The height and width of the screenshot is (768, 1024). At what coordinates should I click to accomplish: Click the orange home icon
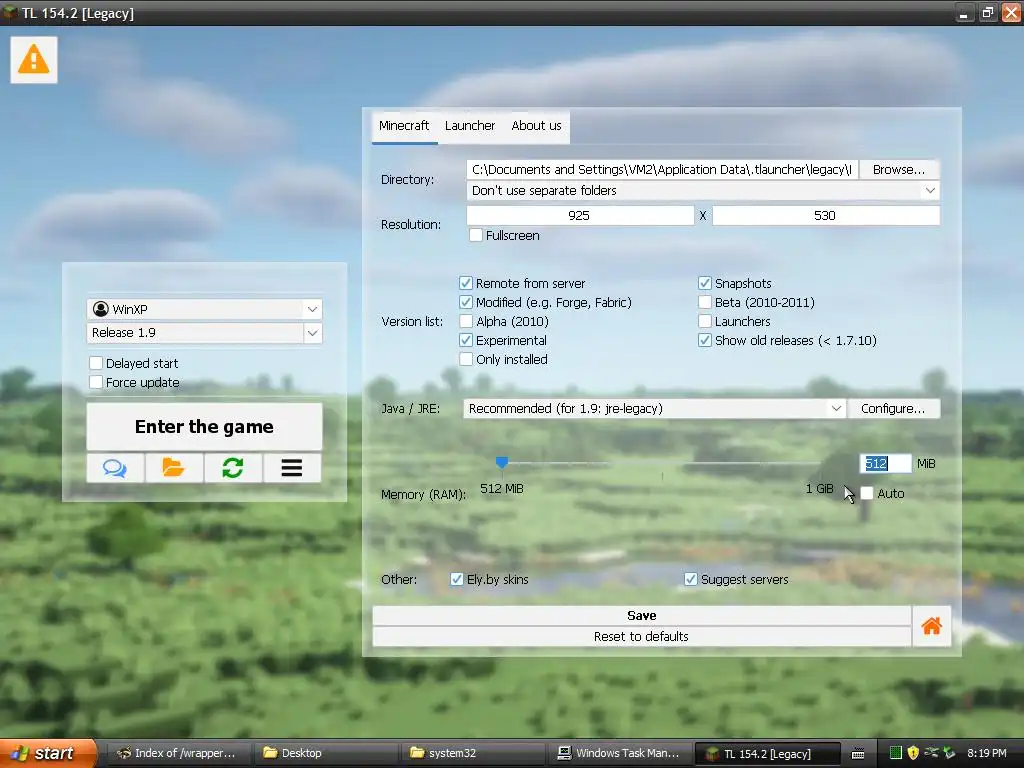pos(931,626)
